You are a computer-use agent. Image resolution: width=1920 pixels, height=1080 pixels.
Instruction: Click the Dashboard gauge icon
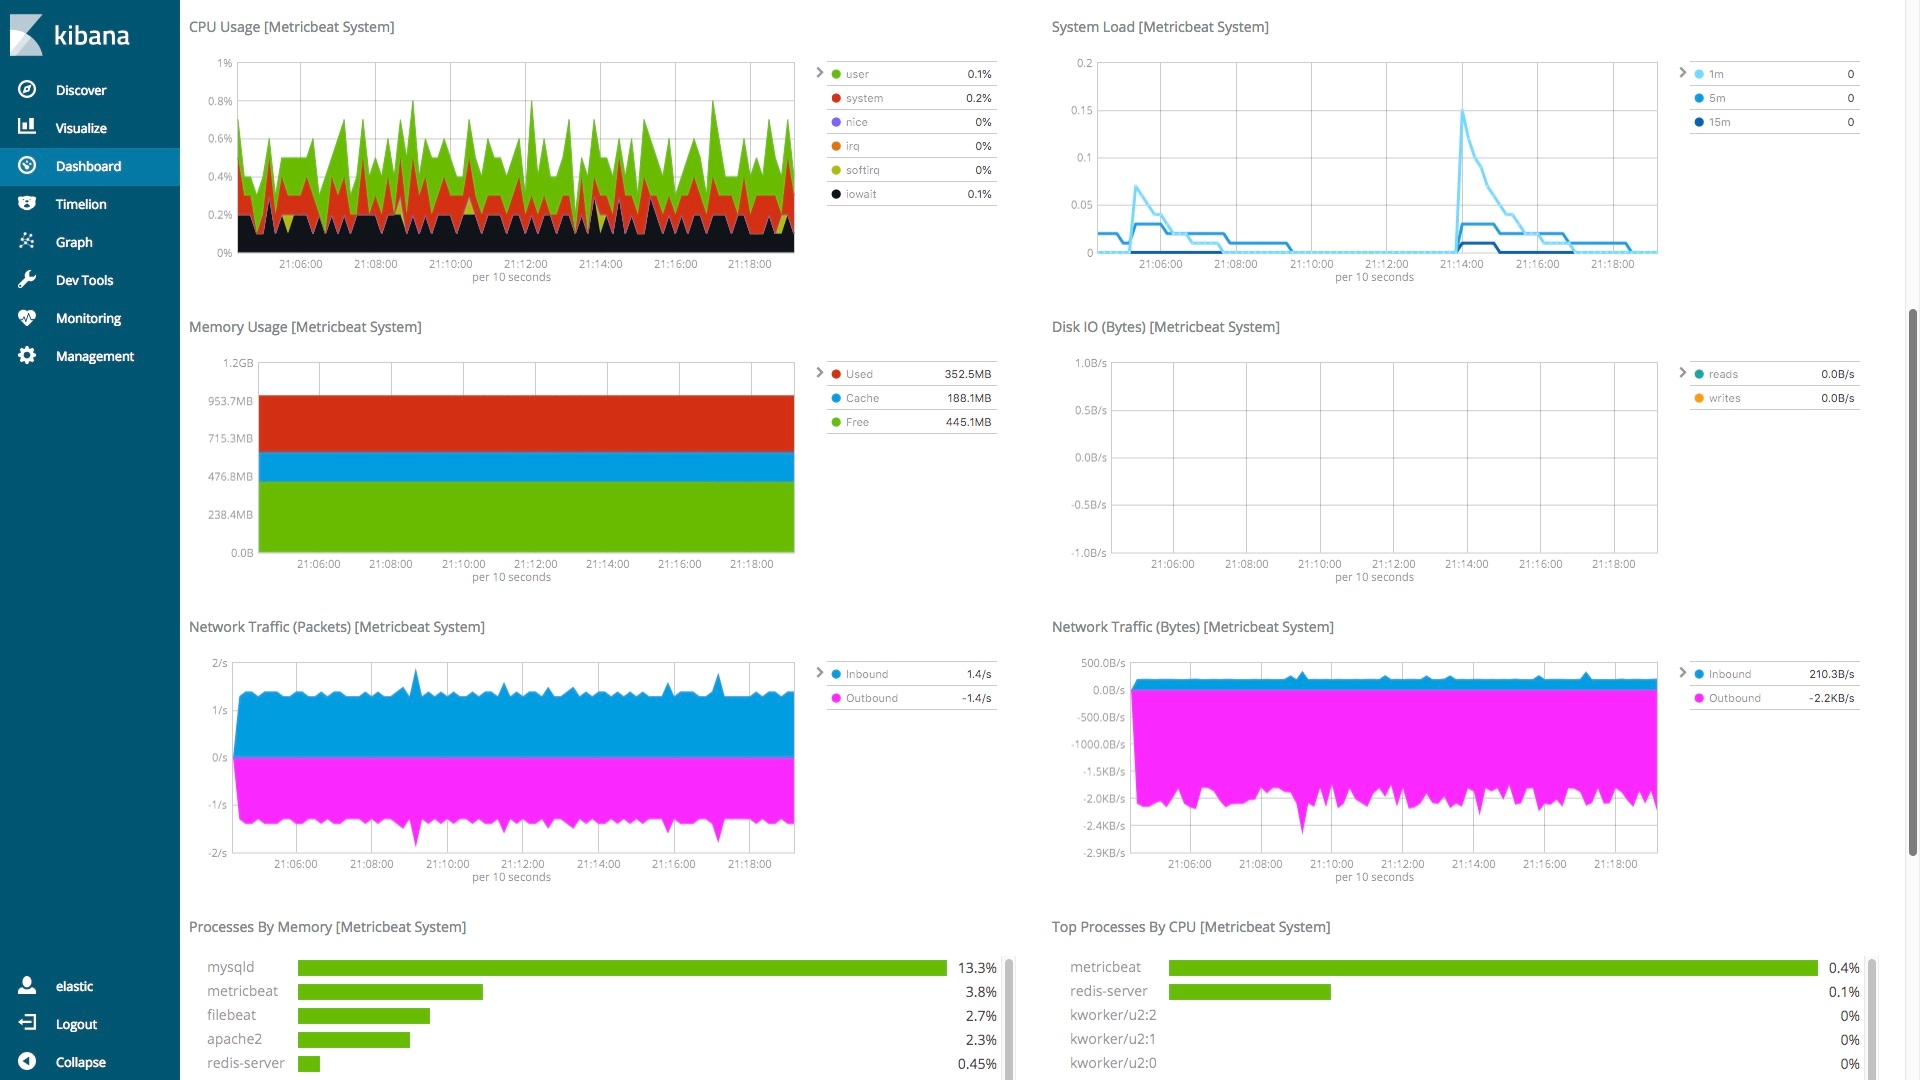[x=27, y=165]
